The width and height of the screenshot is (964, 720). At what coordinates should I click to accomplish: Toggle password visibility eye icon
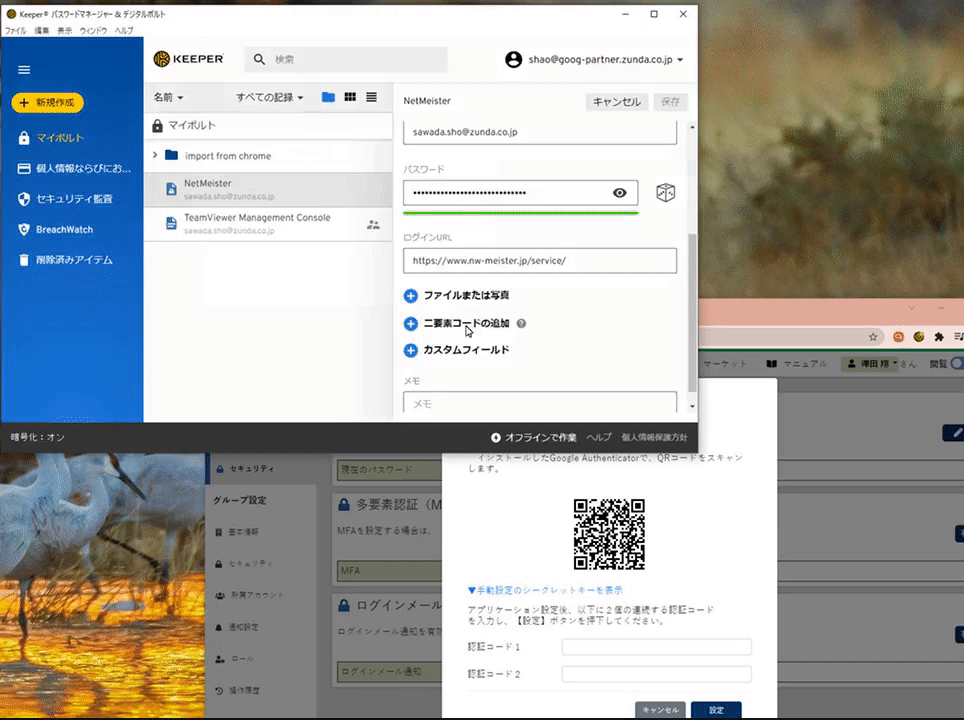coord(620,193)
